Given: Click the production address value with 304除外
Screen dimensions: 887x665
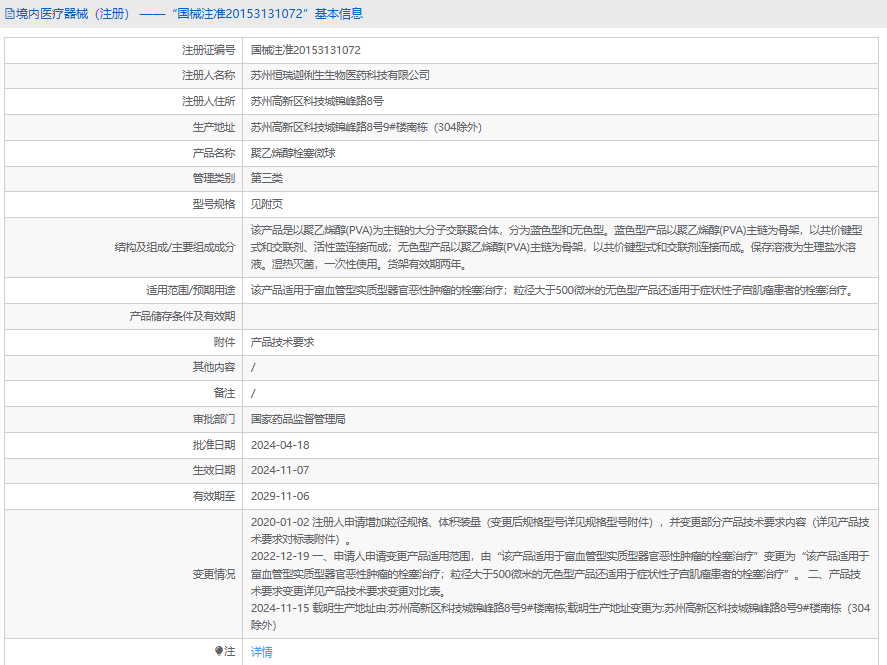Looking at the screenshot, I should click(366, 127).
